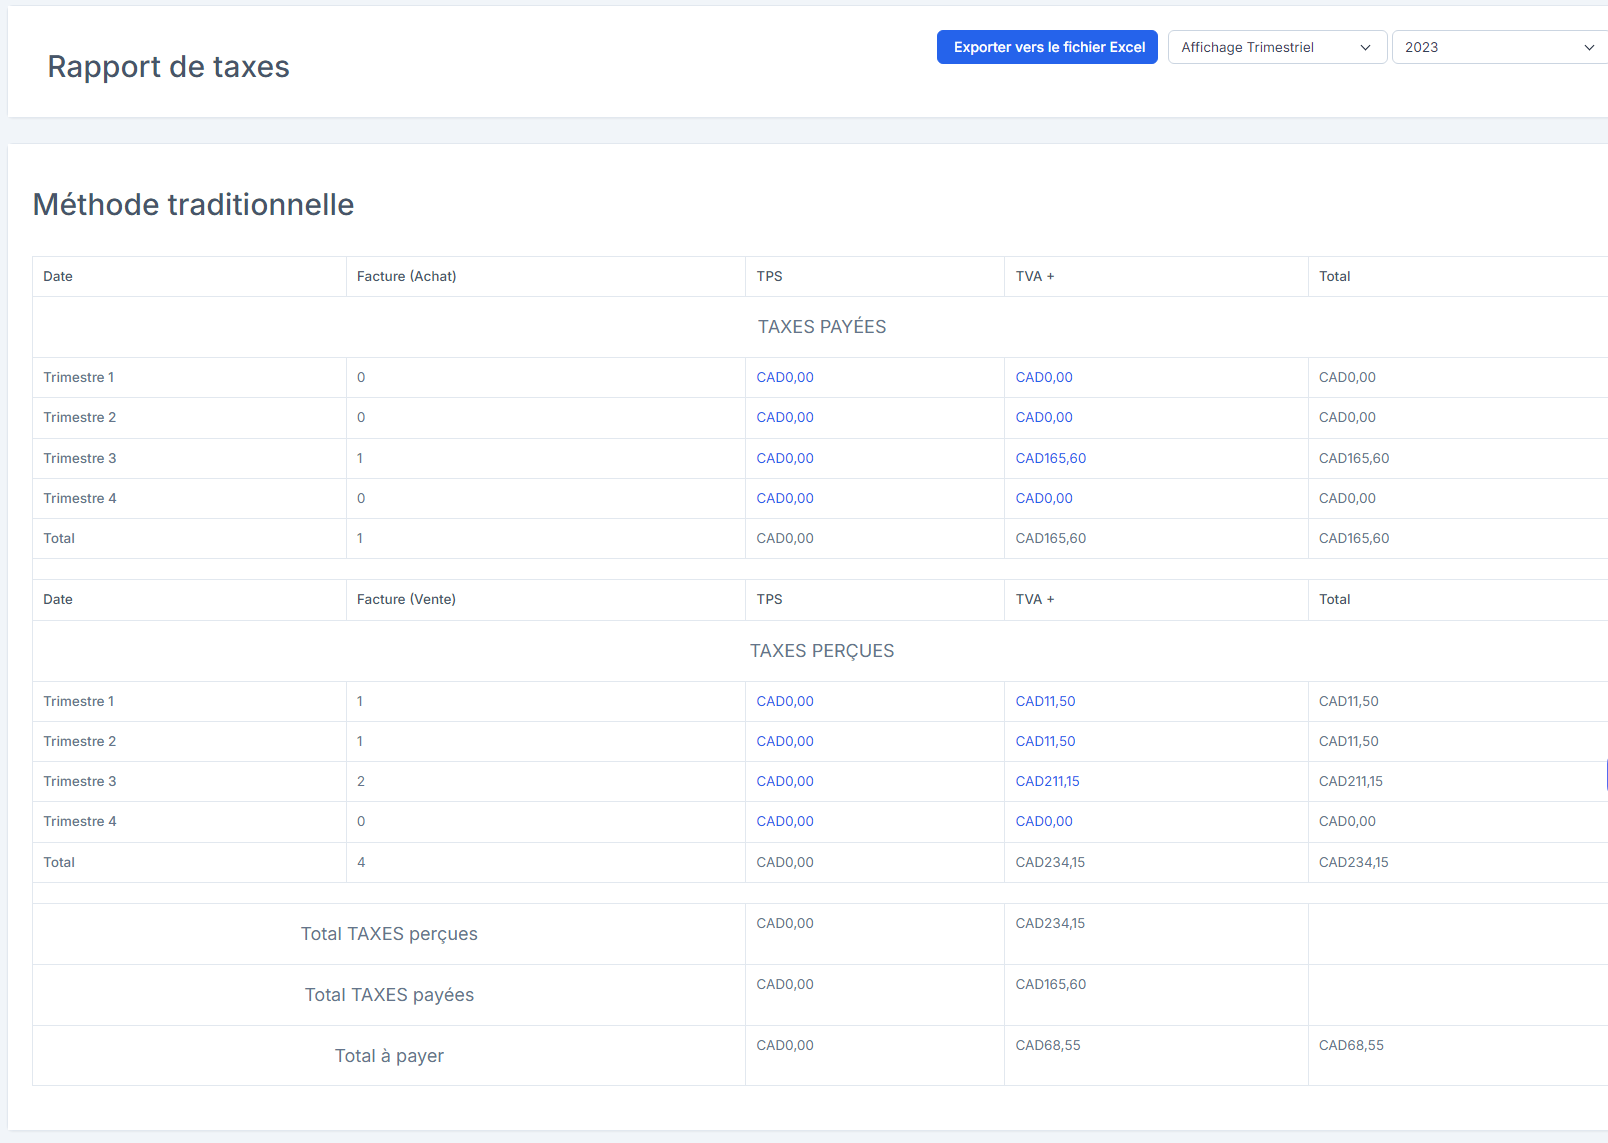The width and height of the screenshot is (1608, 1143).
Task: Click the TAXES PAYÉES section title
Action: click(x=822, y=327)
